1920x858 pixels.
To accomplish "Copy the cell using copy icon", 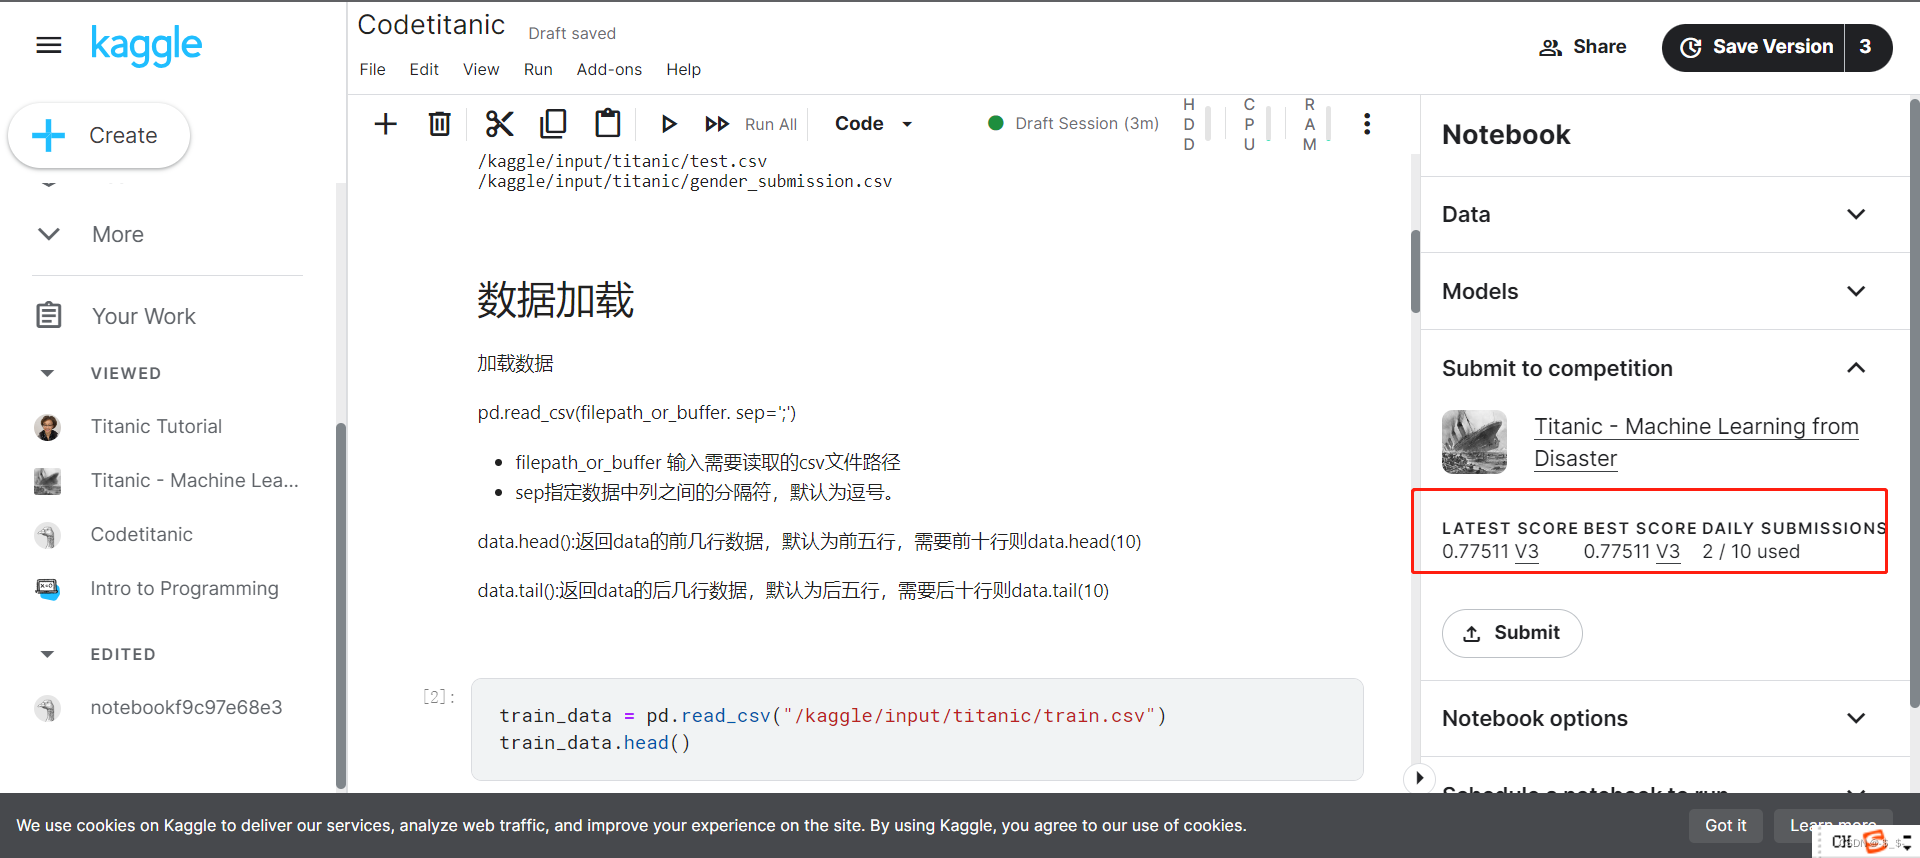I will [x=553, y=124].
